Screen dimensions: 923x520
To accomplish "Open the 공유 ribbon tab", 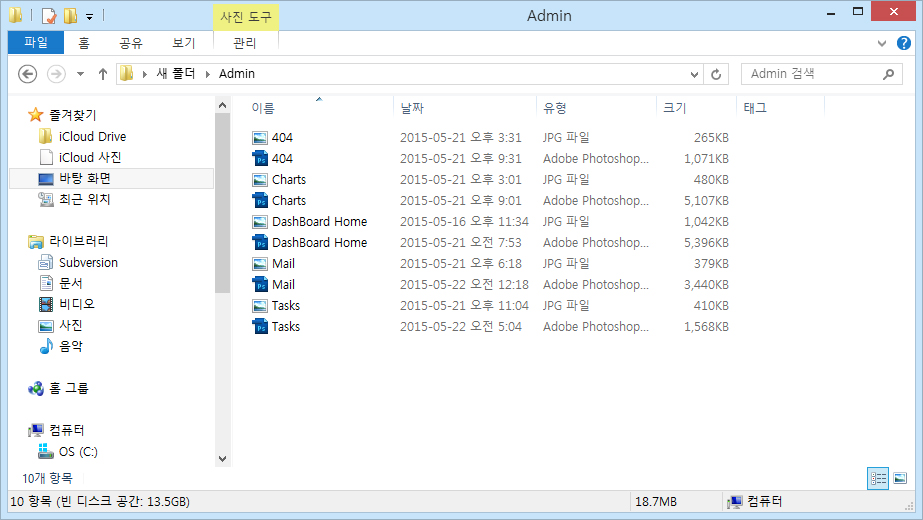I will coord(131,43).
